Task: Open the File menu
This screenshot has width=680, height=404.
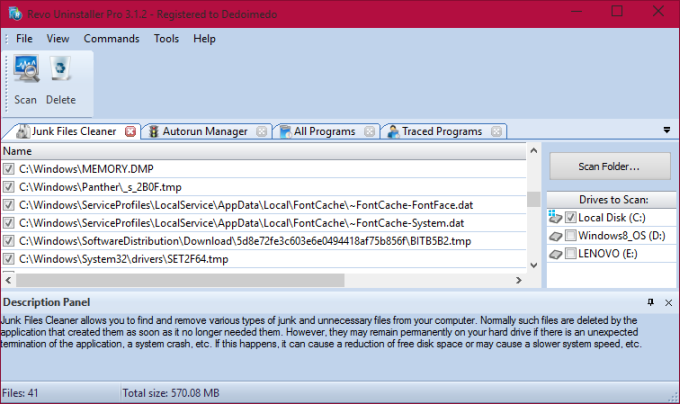Action: [24, 39]
